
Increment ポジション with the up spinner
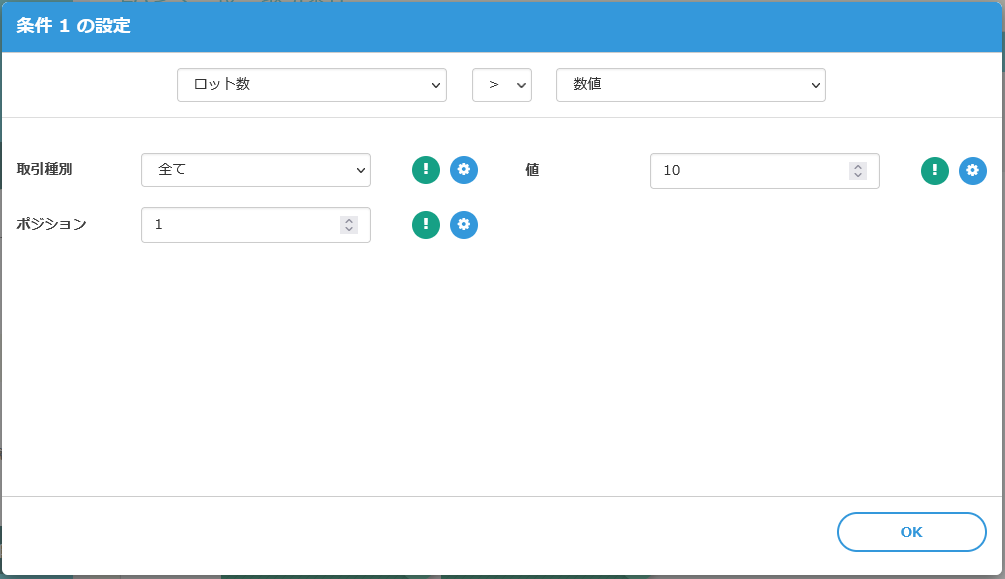coord(348,220)
